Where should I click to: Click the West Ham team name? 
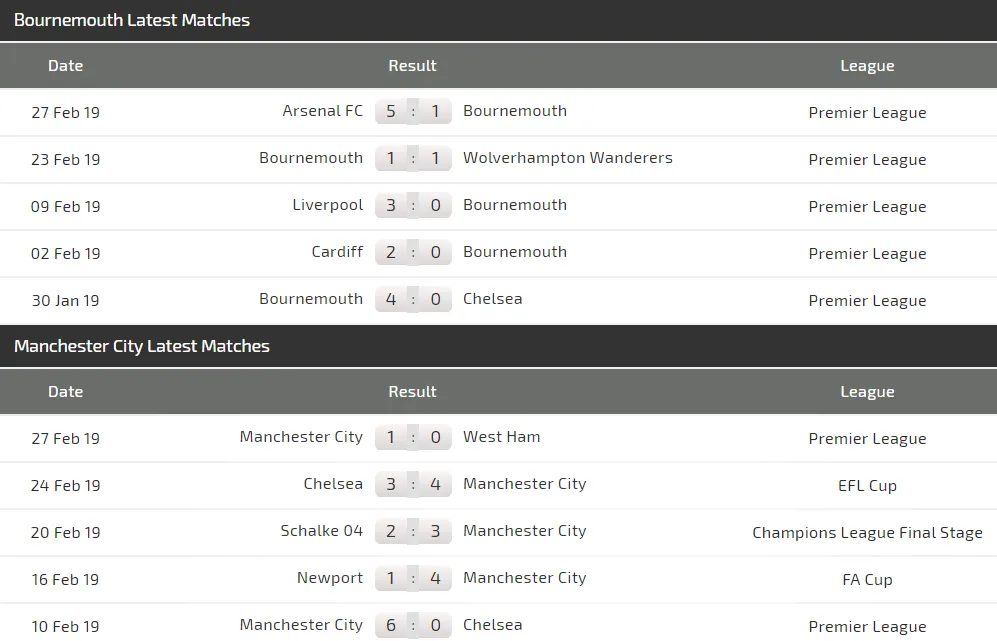[501, 437]
